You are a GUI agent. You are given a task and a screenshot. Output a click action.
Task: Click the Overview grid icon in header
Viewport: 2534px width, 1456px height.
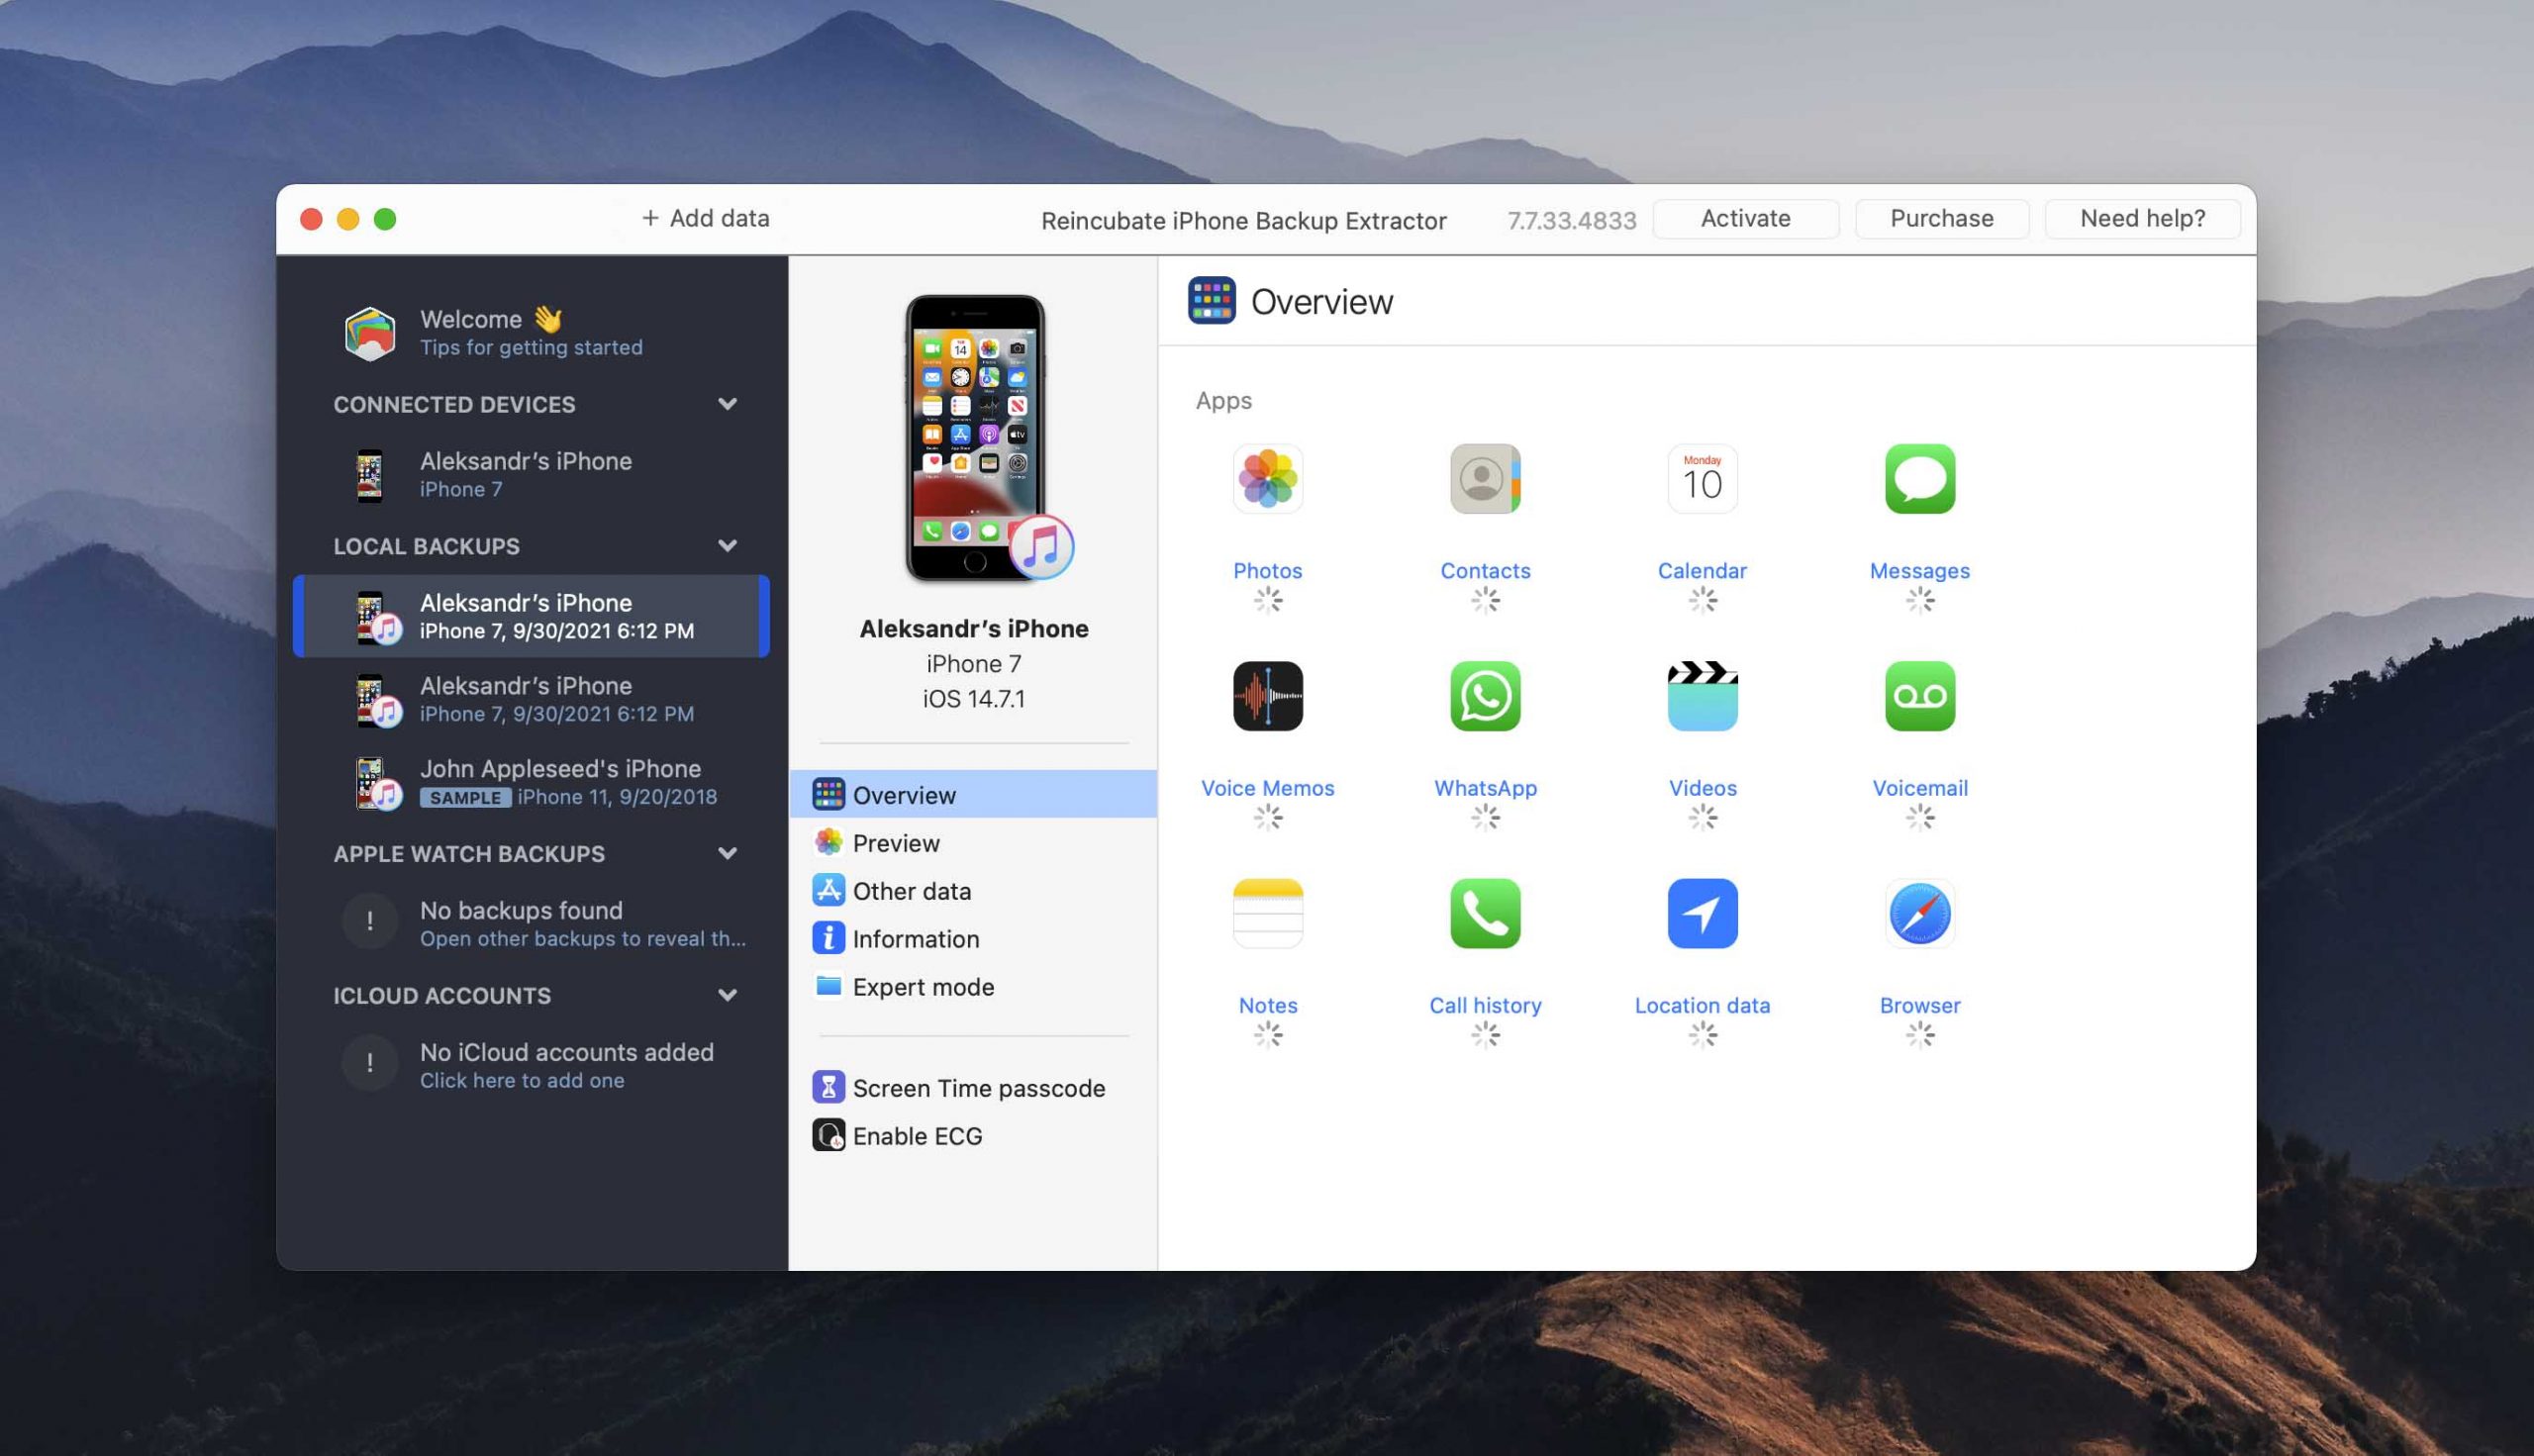[x=1211, y=301]
